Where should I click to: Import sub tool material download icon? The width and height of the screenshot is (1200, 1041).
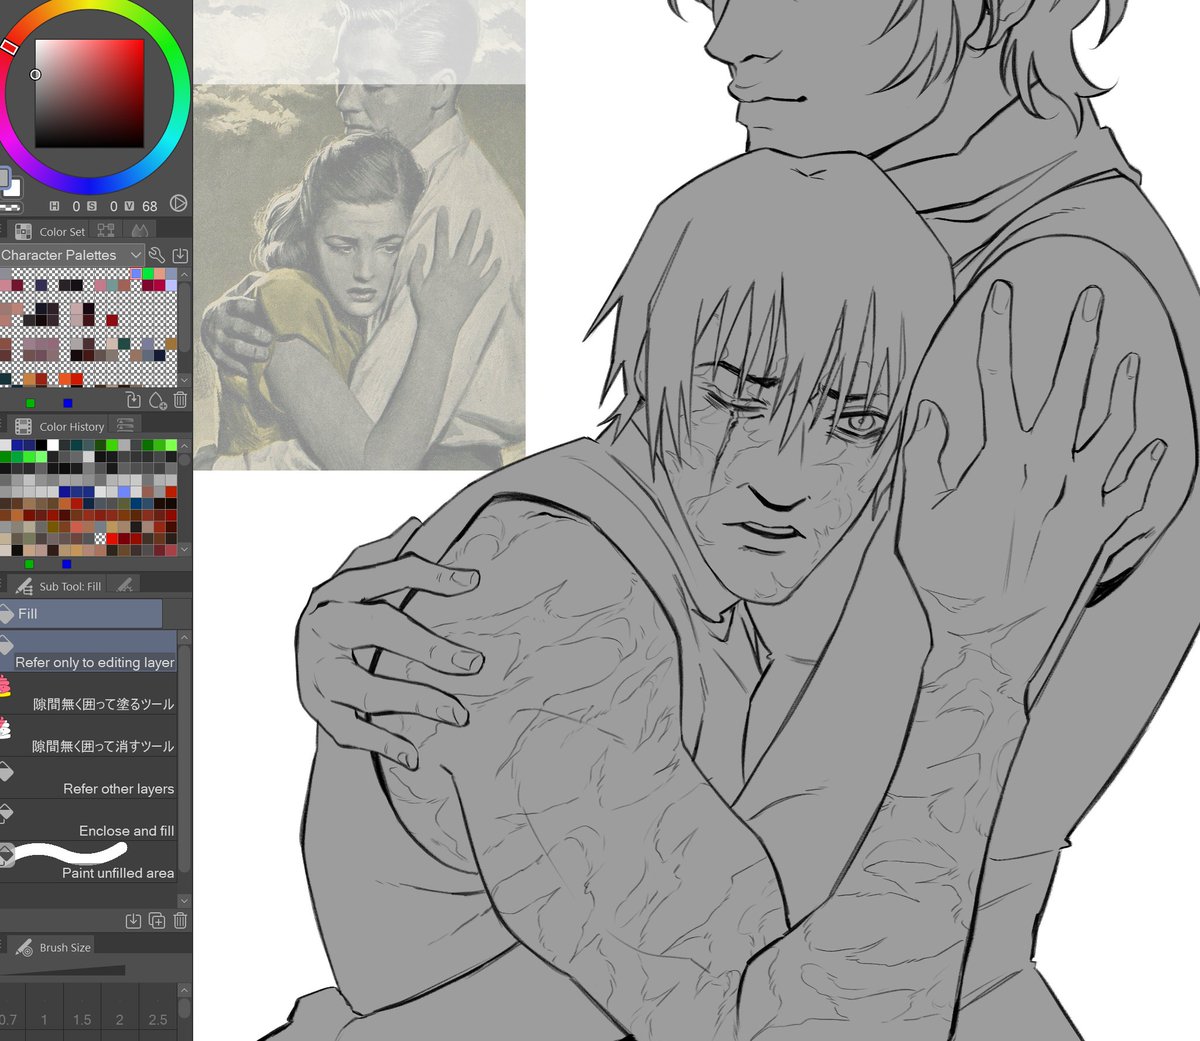pyautogui.click(x=133, y=921)
